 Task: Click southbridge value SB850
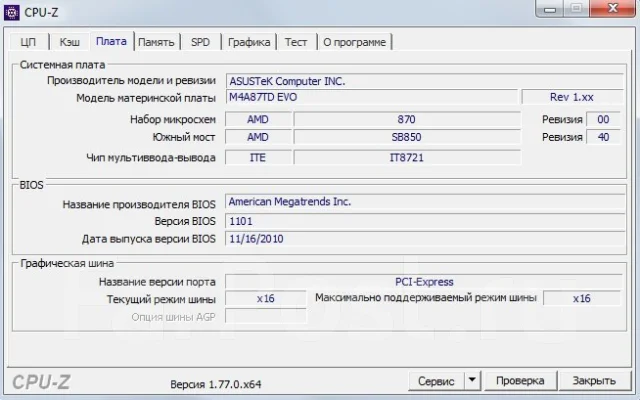click(x=407, y=137)
